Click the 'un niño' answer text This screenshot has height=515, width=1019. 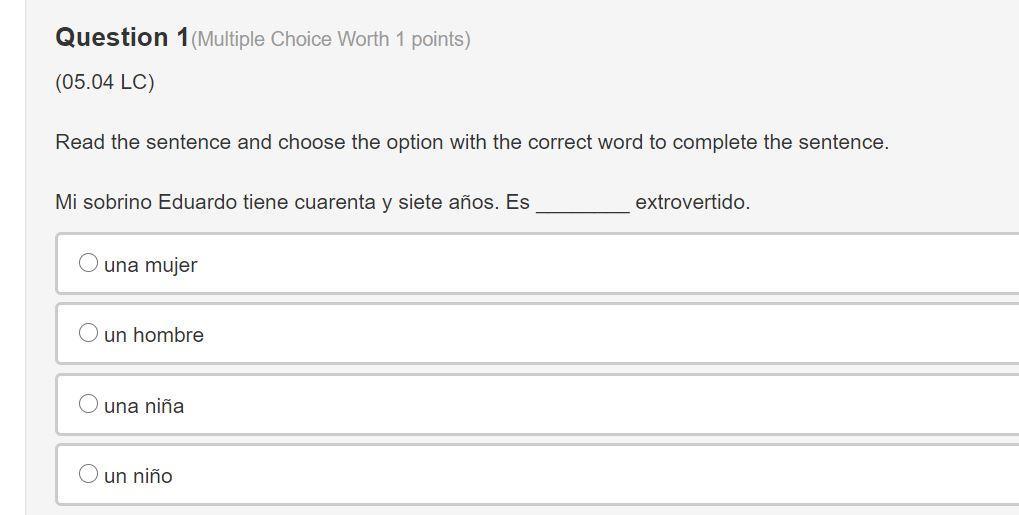point(138,476)
